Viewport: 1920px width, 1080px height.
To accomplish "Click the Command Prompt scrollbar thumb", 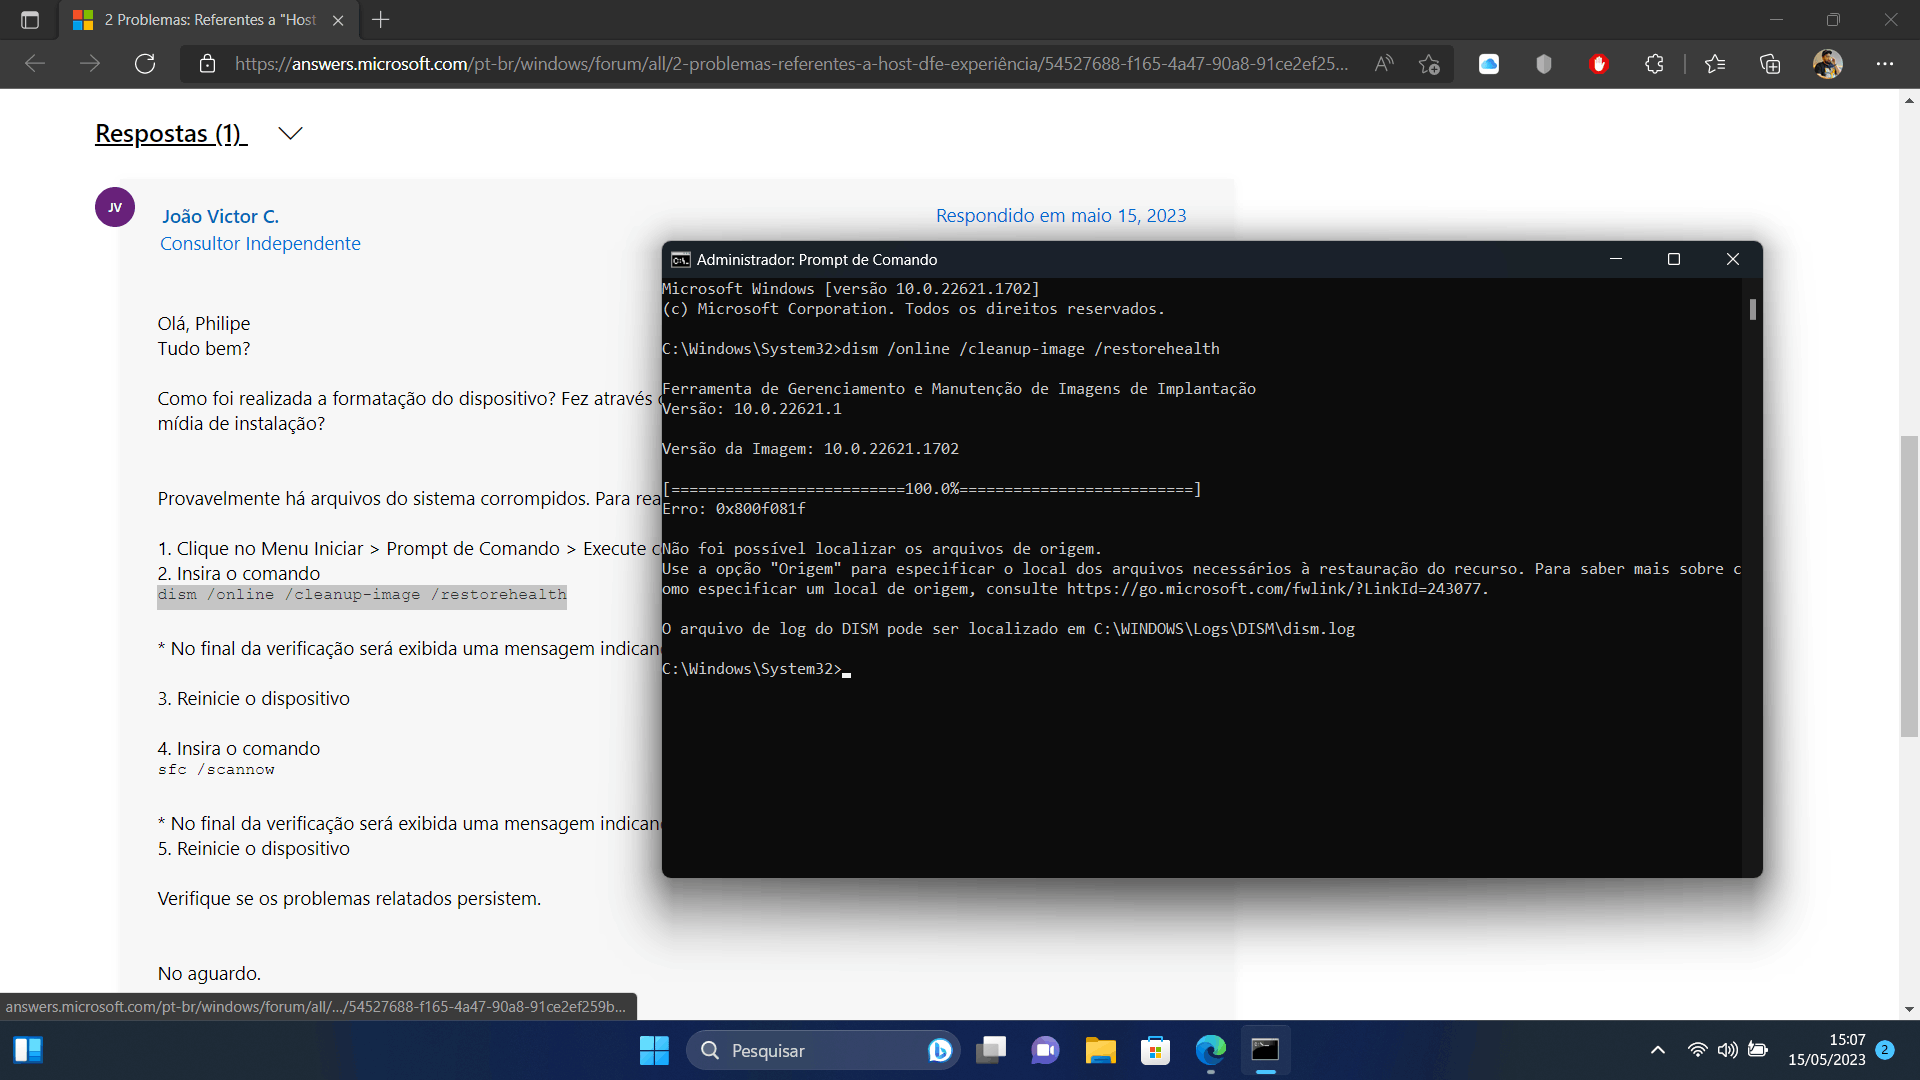I will pos(1752,309).
